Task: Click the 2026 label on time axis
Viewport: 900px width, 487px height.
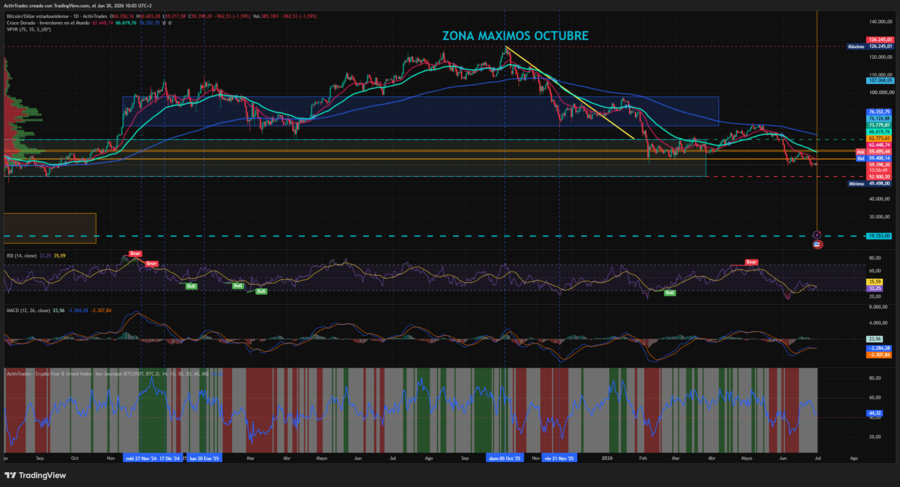Action: pyautogui.click(x=607, y=458)
